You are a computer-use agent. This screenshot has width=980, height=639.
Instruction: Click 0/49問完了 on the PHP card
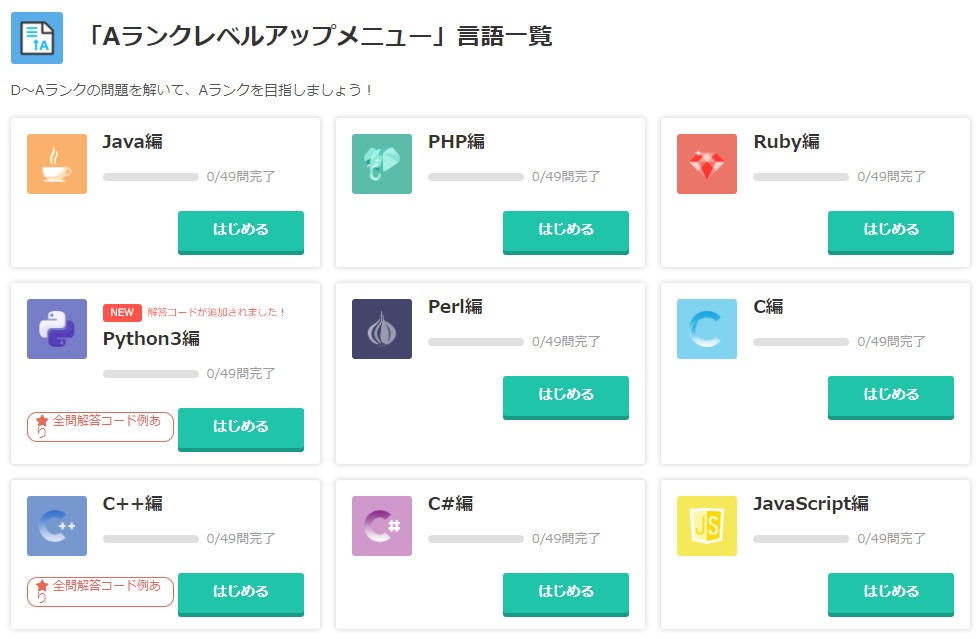[x=566, y=177]
